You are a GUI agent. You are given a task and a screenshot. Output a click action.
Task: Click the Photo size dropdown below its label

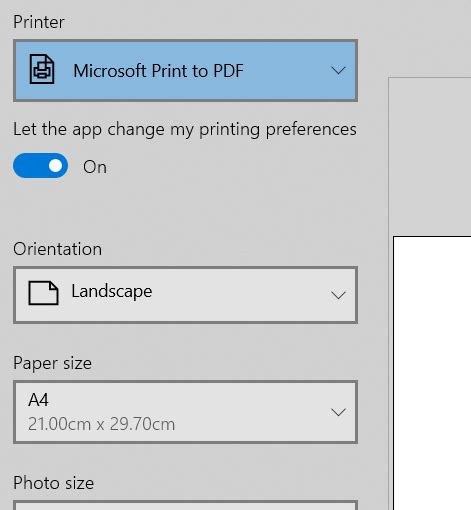click(185, 505)
